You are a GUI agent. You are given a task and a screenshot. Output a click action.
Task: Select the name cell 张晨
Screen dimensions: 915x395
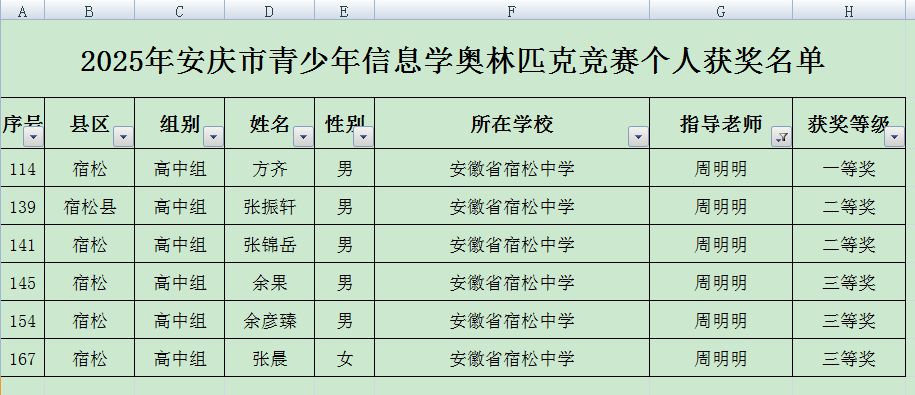point(269,358)
